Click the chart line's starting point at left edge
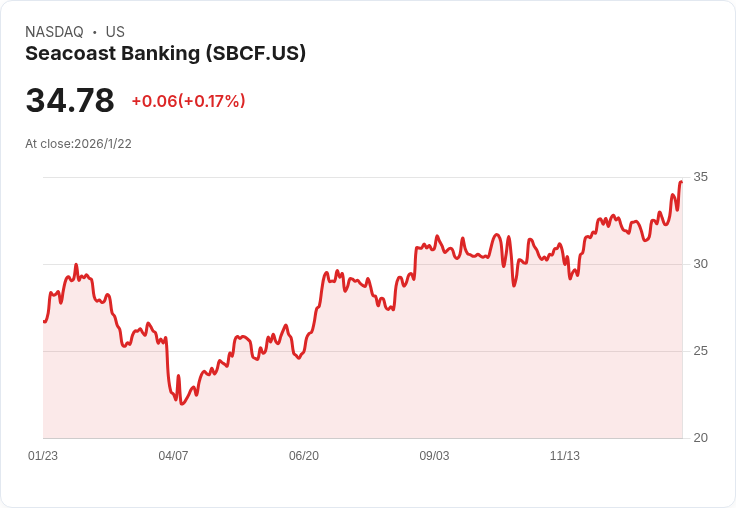Viewport: 736px width, 508px height. [44, 321]
